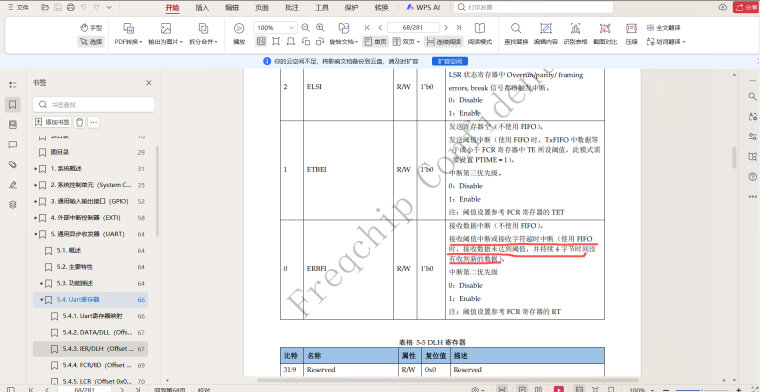This screenshot has width=760, height=392.
Task: Click the rotate clockwise icon
Action: coord(320,42)
